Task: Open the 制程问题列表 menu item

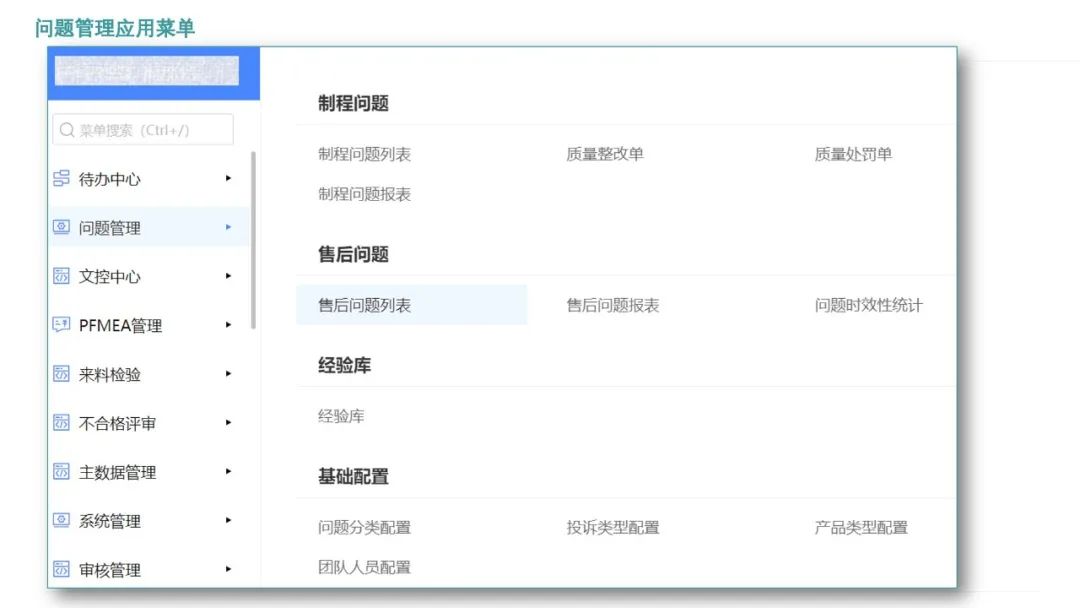Action: tap(365, 154)
